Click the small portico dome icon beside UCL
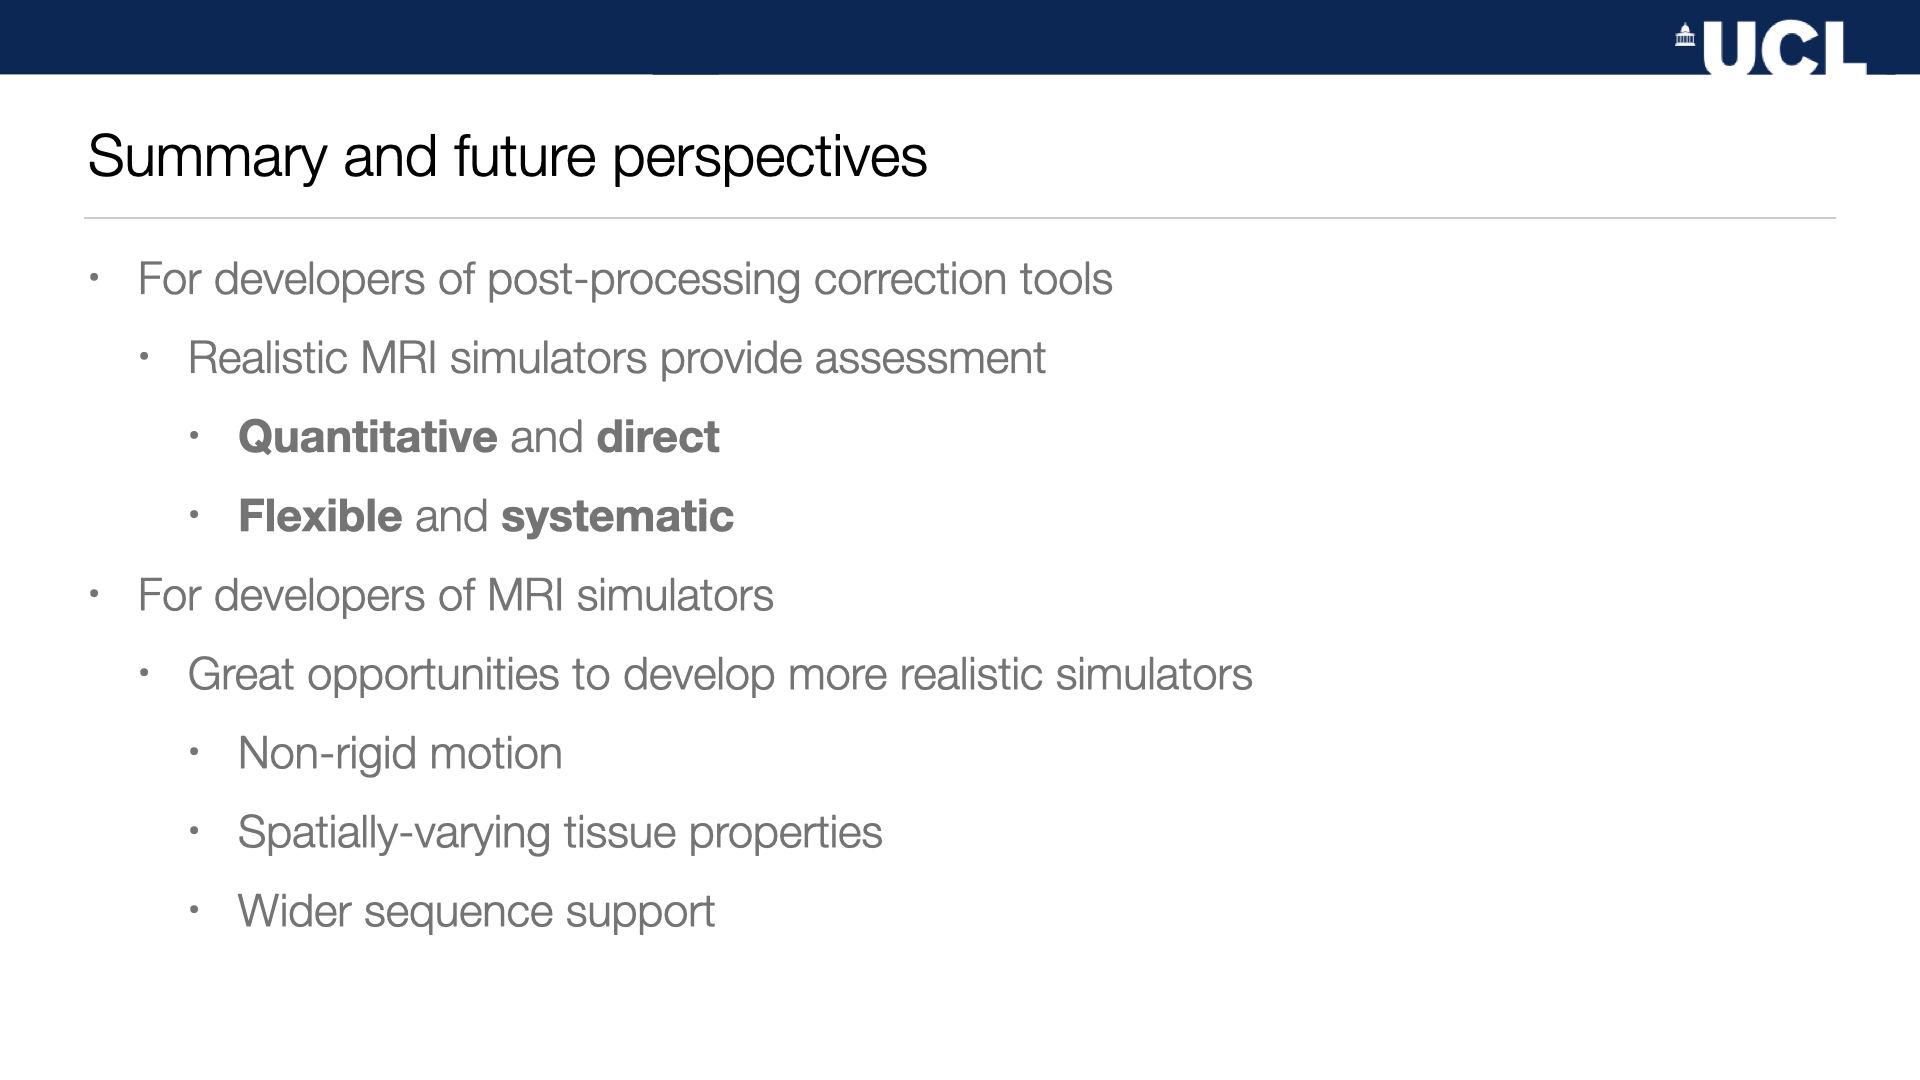Image resolution: width=1920 pixels, height=1080 pixels. (x=1685, y=36)
